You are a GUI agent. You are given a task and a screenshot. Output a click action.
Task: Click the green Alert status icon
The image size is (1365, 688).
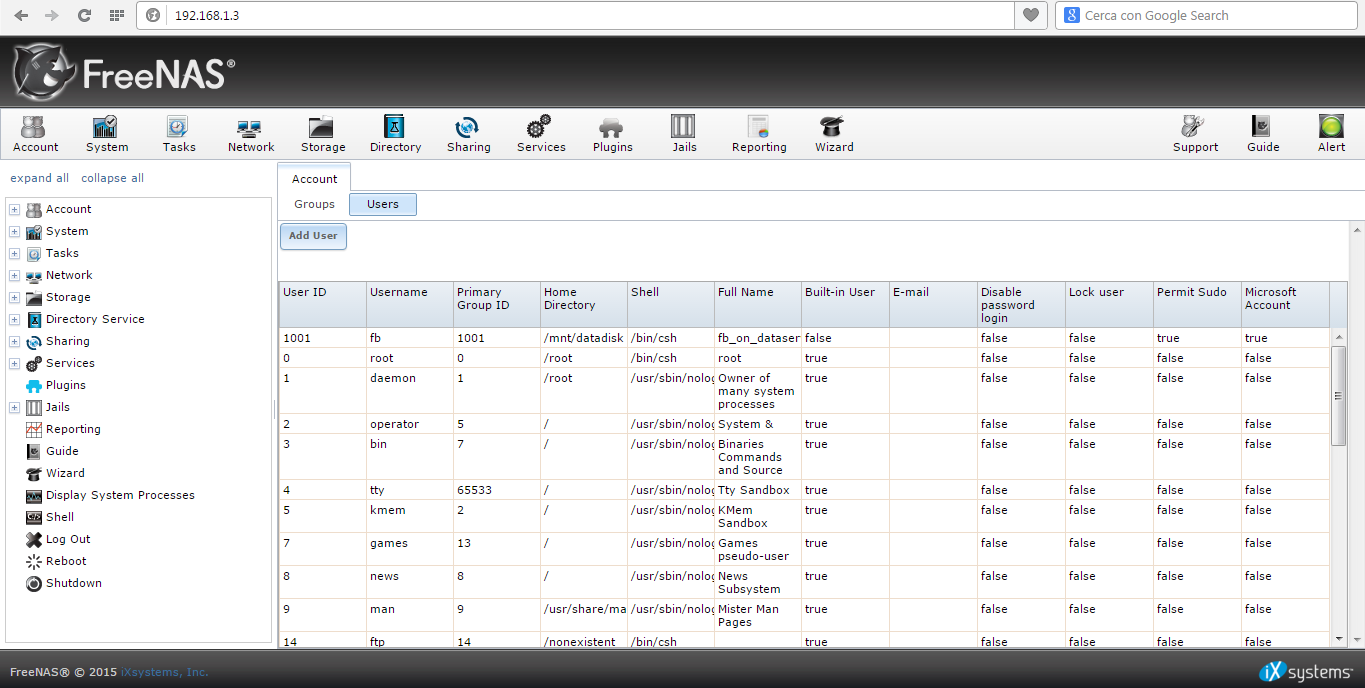coord(1330,128)
